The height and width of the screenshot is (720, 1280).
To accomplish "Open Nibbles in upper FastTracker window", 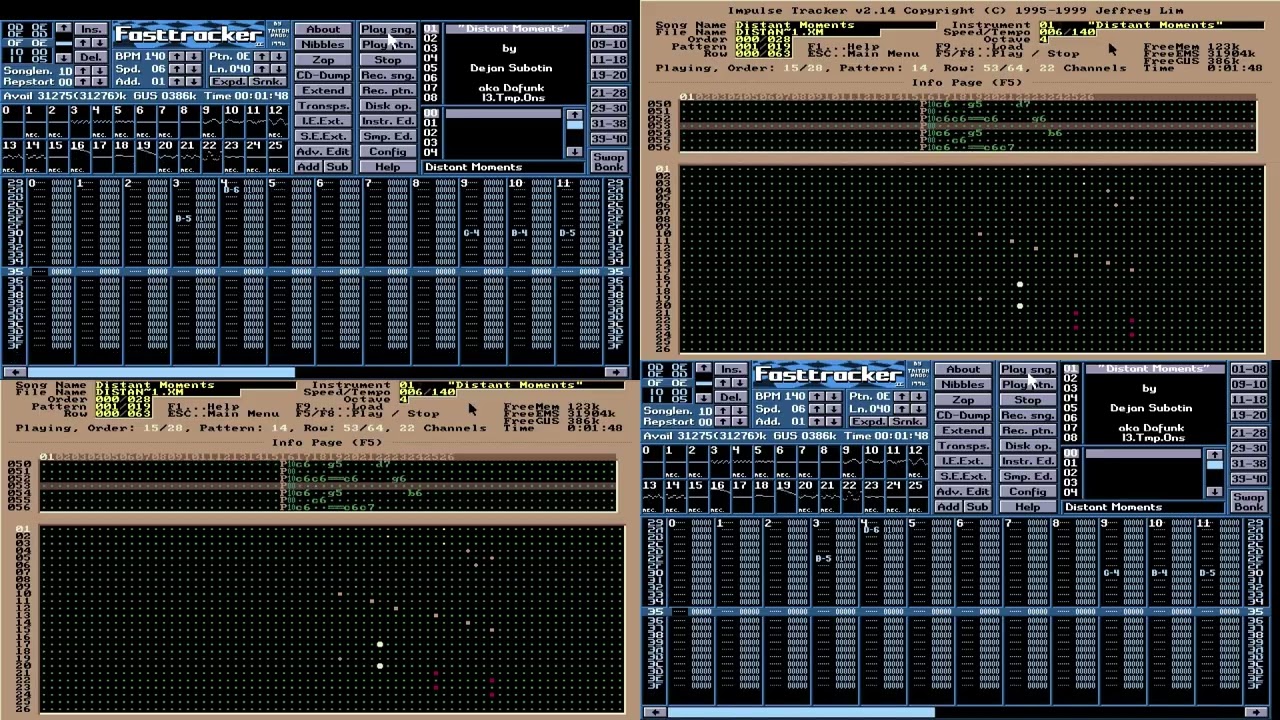I will click(x=323, y=44).
